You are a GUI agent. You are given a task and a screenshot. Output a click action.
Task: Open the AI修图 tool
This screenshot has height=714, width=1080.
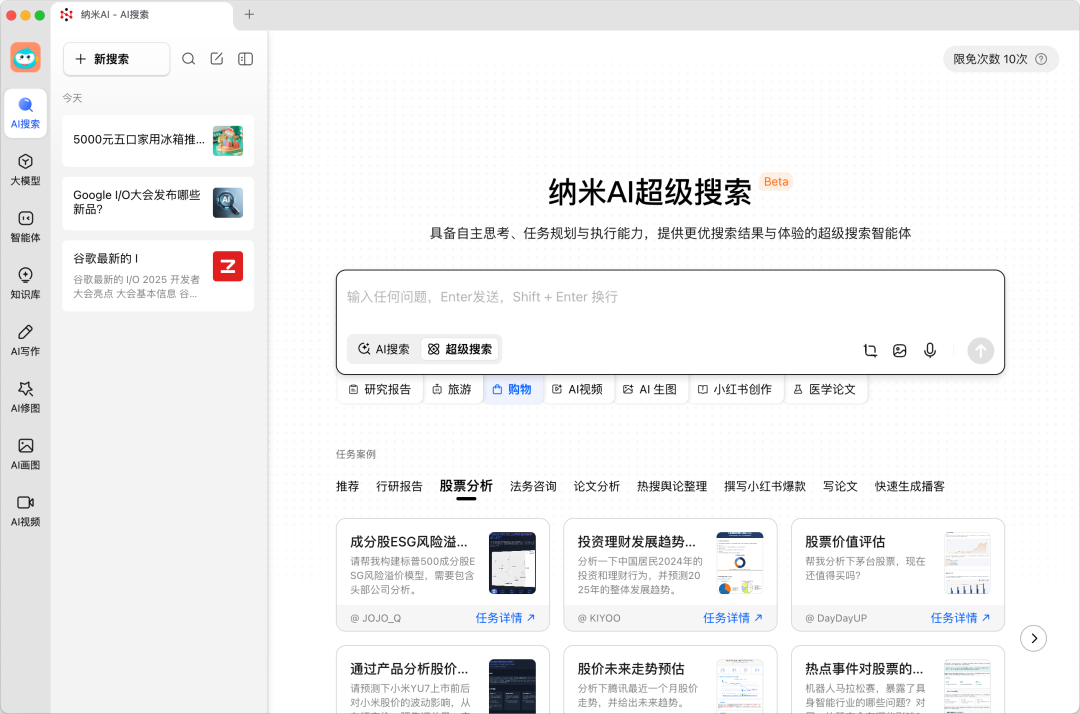(25, 397)
